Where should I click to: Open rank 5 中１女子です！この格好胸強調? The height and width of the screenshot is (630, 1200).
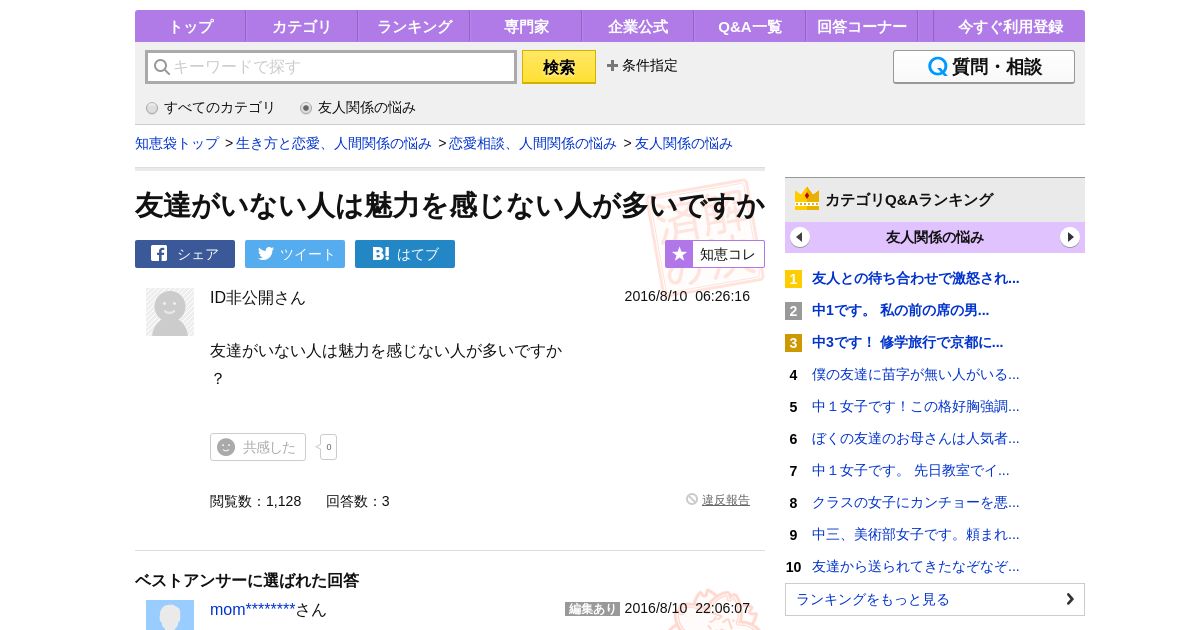click(x=916, y=407)
